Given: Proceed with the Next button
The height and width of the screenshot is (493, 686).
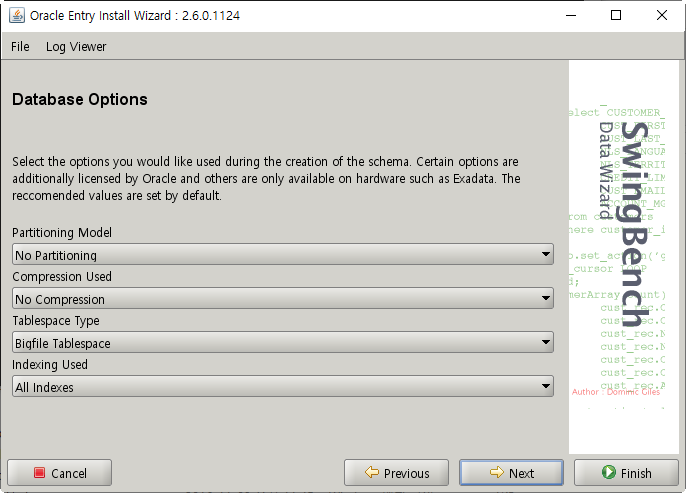Looking at the screenshot, I should 511,472.
